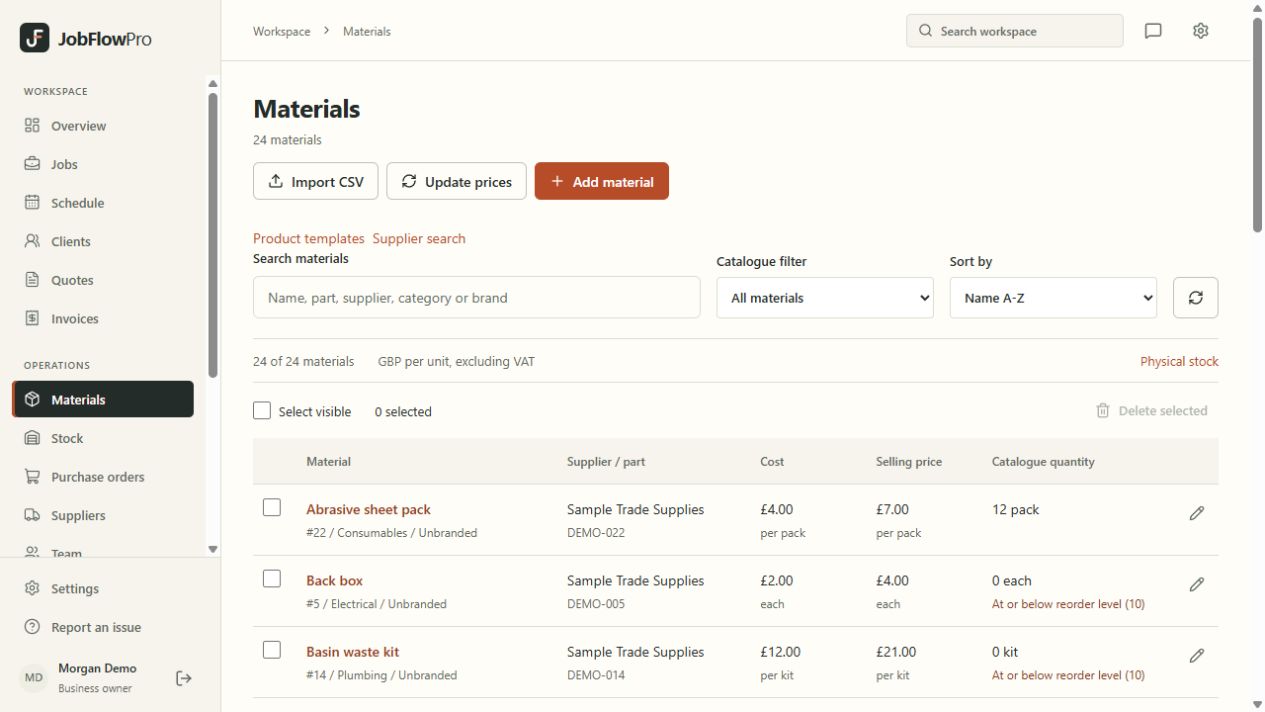Image resolution: width=1265 pixels, height=712 pixels.
Task: Open the gear settings icon in the header
Action: 1201,31
